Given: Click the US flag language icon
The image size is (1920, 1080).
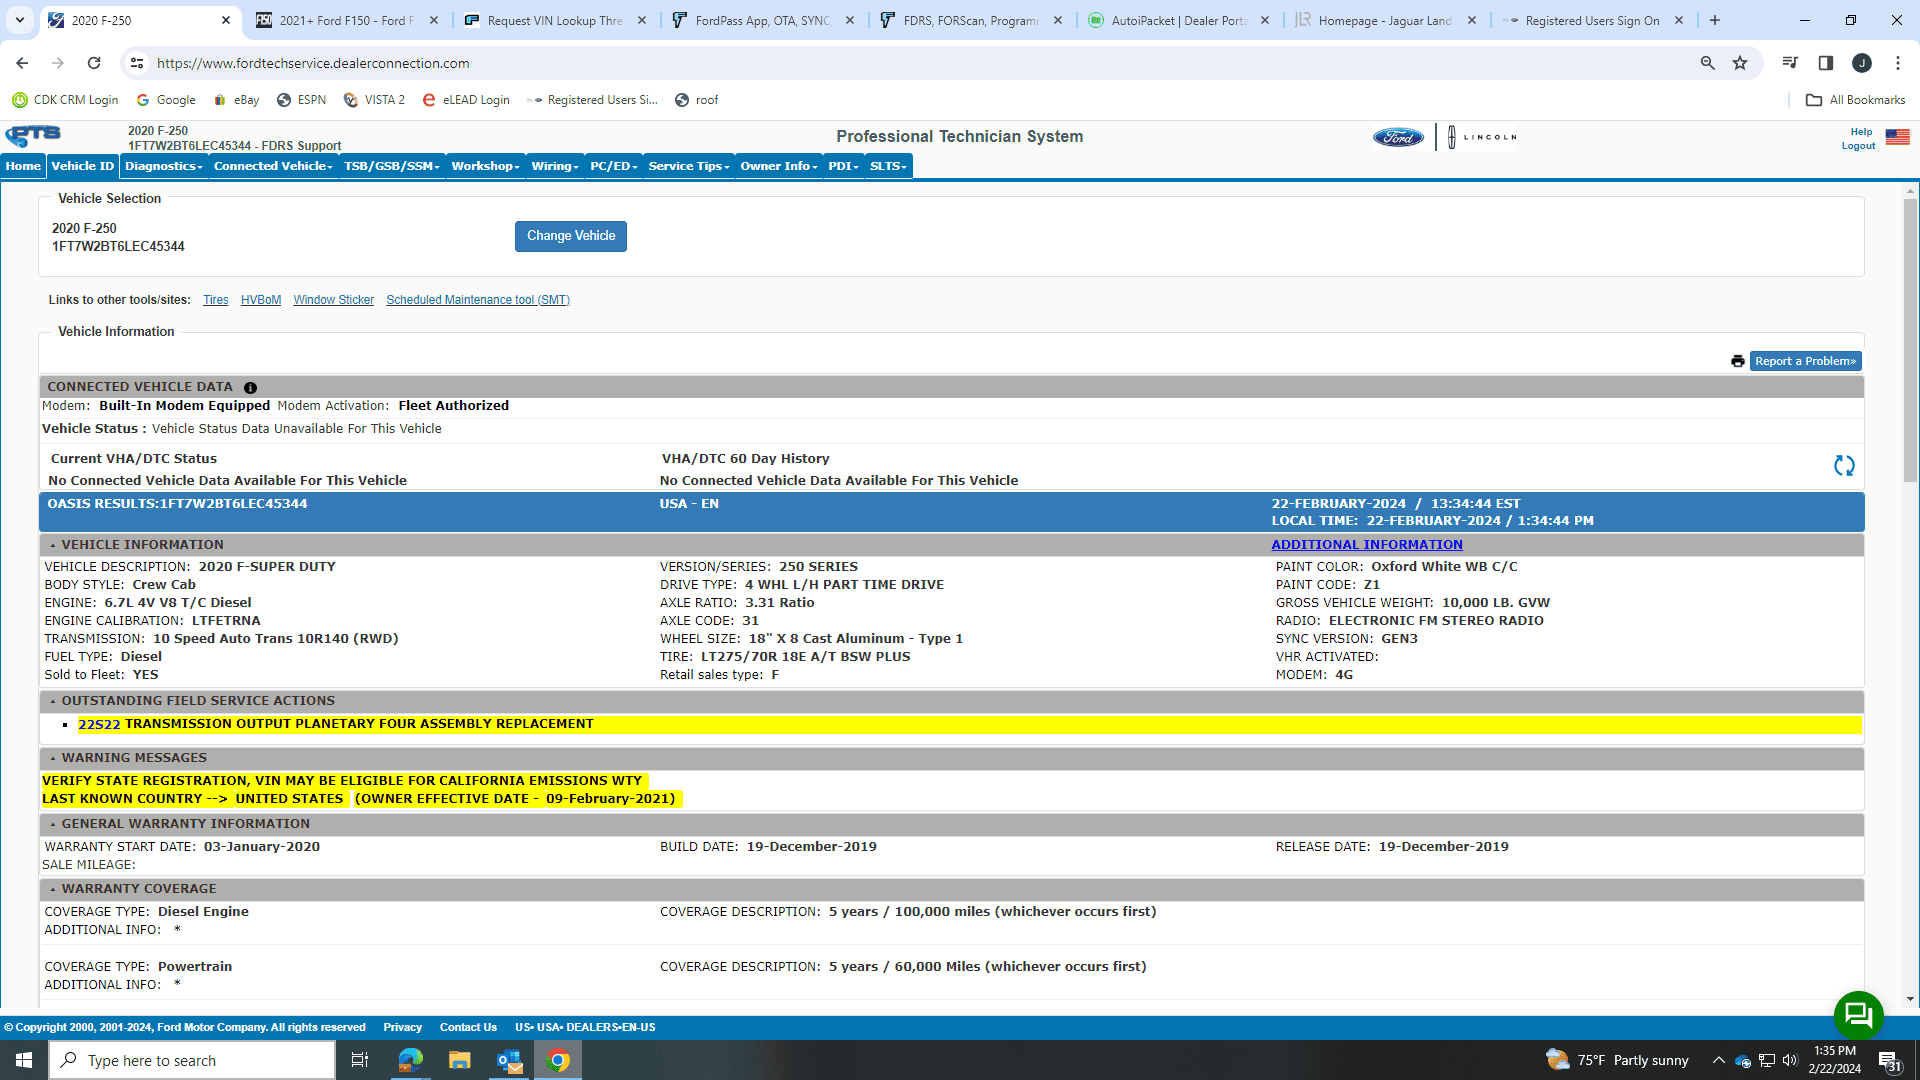Looking at the screenshot, I should click(1897, 137).
